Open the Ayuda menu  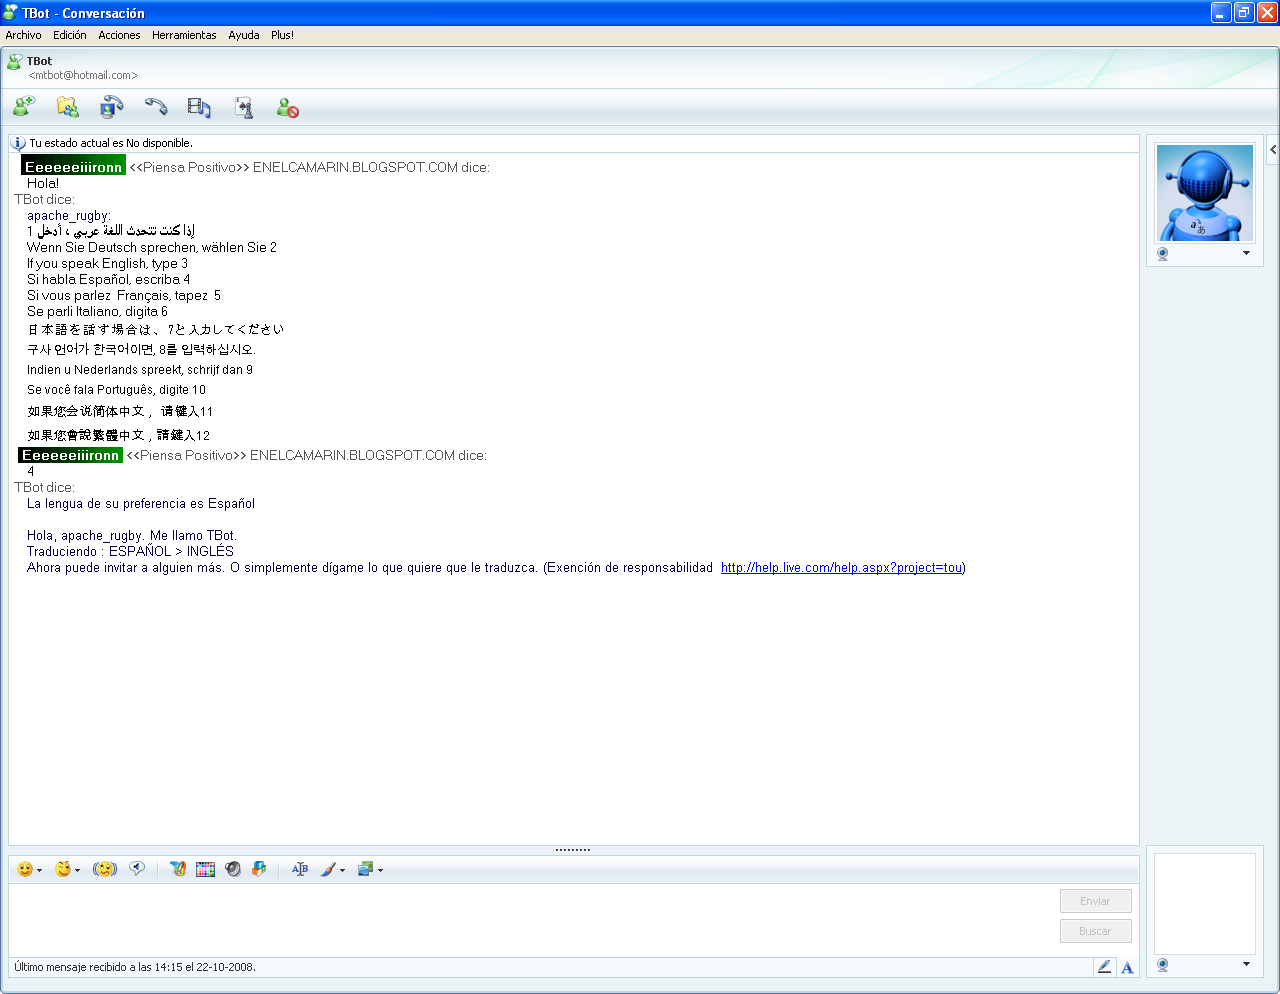(x=244, y=35)
